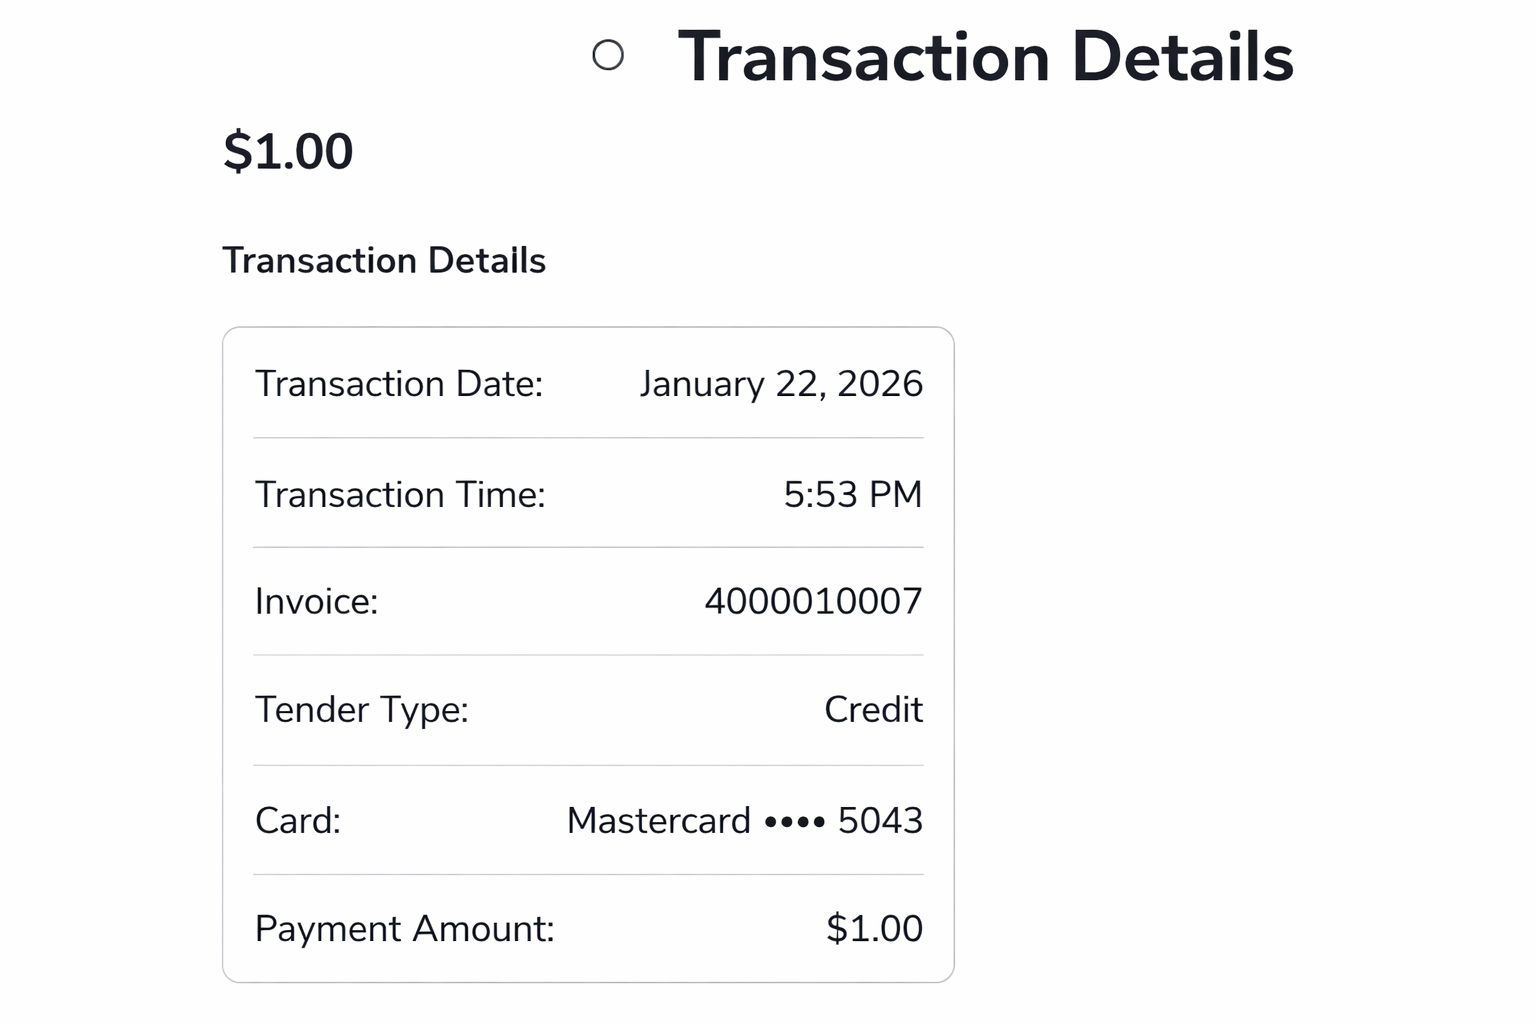Click the smaller Transaction Details section subheading
The height and width of the screenshot is (1024, 1536).
[384, 261]
